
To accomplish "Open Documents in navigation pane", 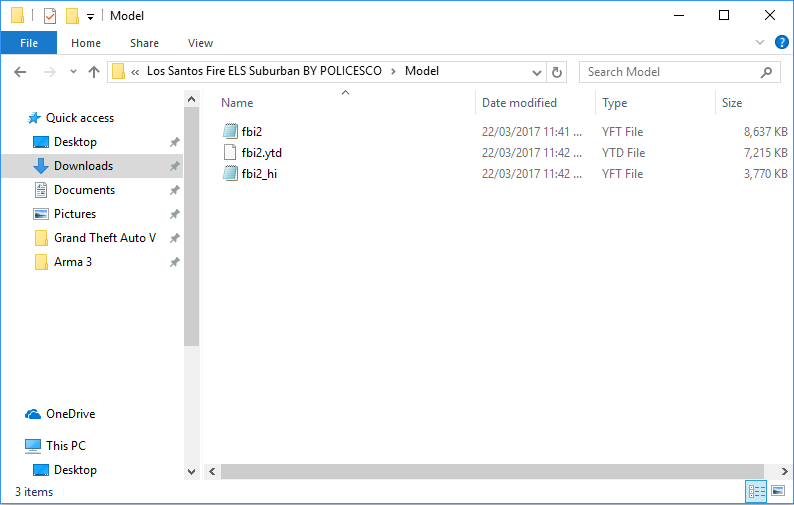I will 85,190.
